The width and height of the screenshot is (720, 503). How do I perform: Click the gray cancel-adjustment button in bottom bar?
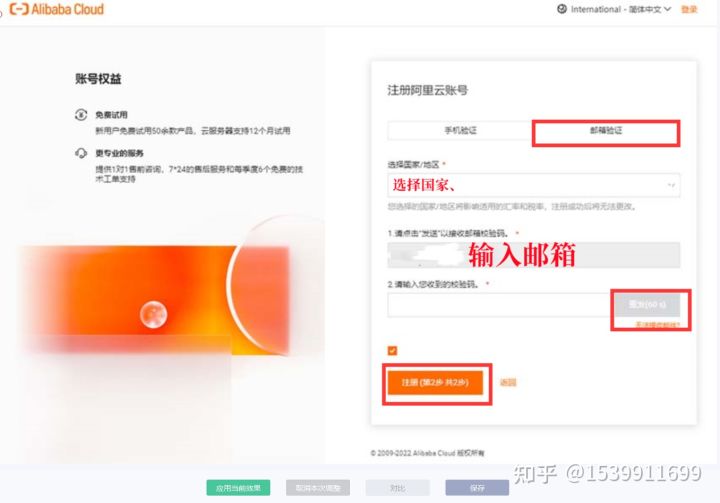coord(318,488)
